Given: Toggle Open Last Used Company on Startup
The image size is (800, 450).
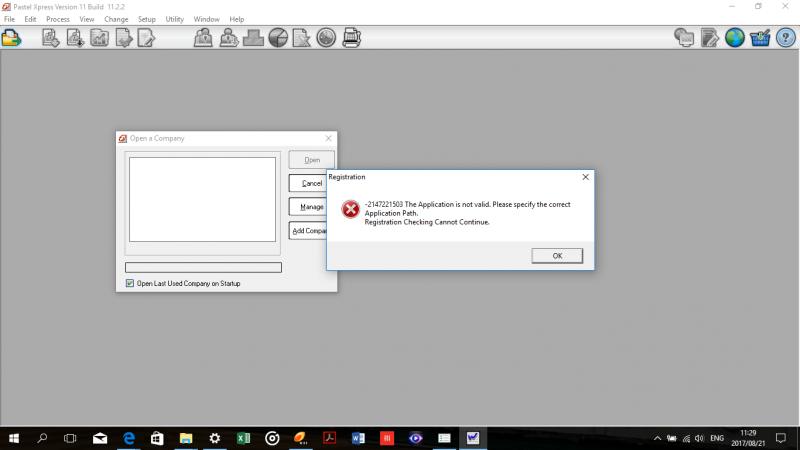Looking at the screenshot, I should tap(130, 283).
